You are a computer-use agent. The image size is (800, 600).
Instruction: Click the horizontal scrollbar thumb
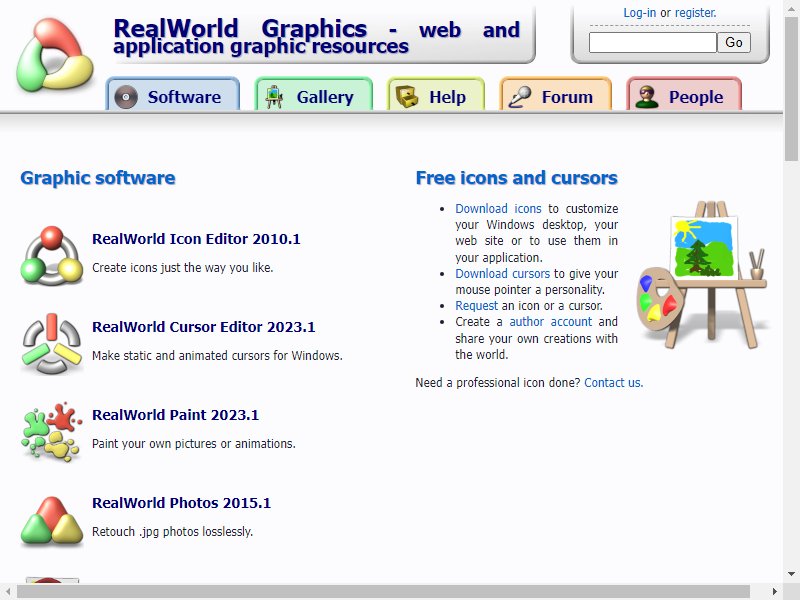384,592
